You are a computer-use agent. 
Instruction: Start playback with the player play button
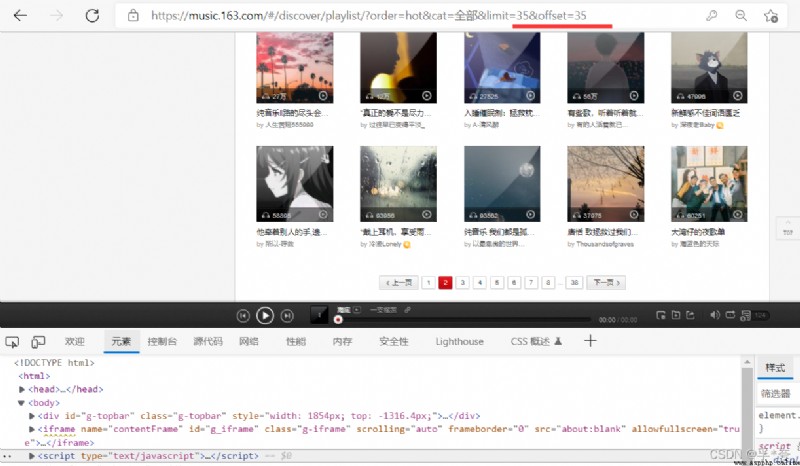click(x=265, y=316)
